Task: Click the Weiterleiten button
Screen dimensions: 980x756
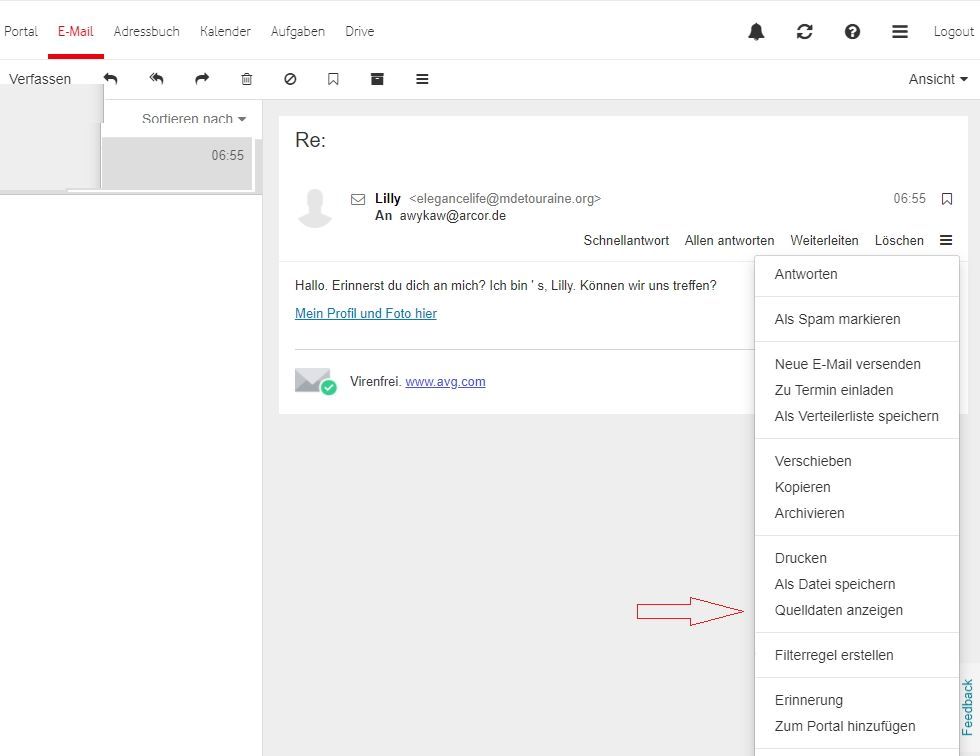Action: tap(824, 241)
